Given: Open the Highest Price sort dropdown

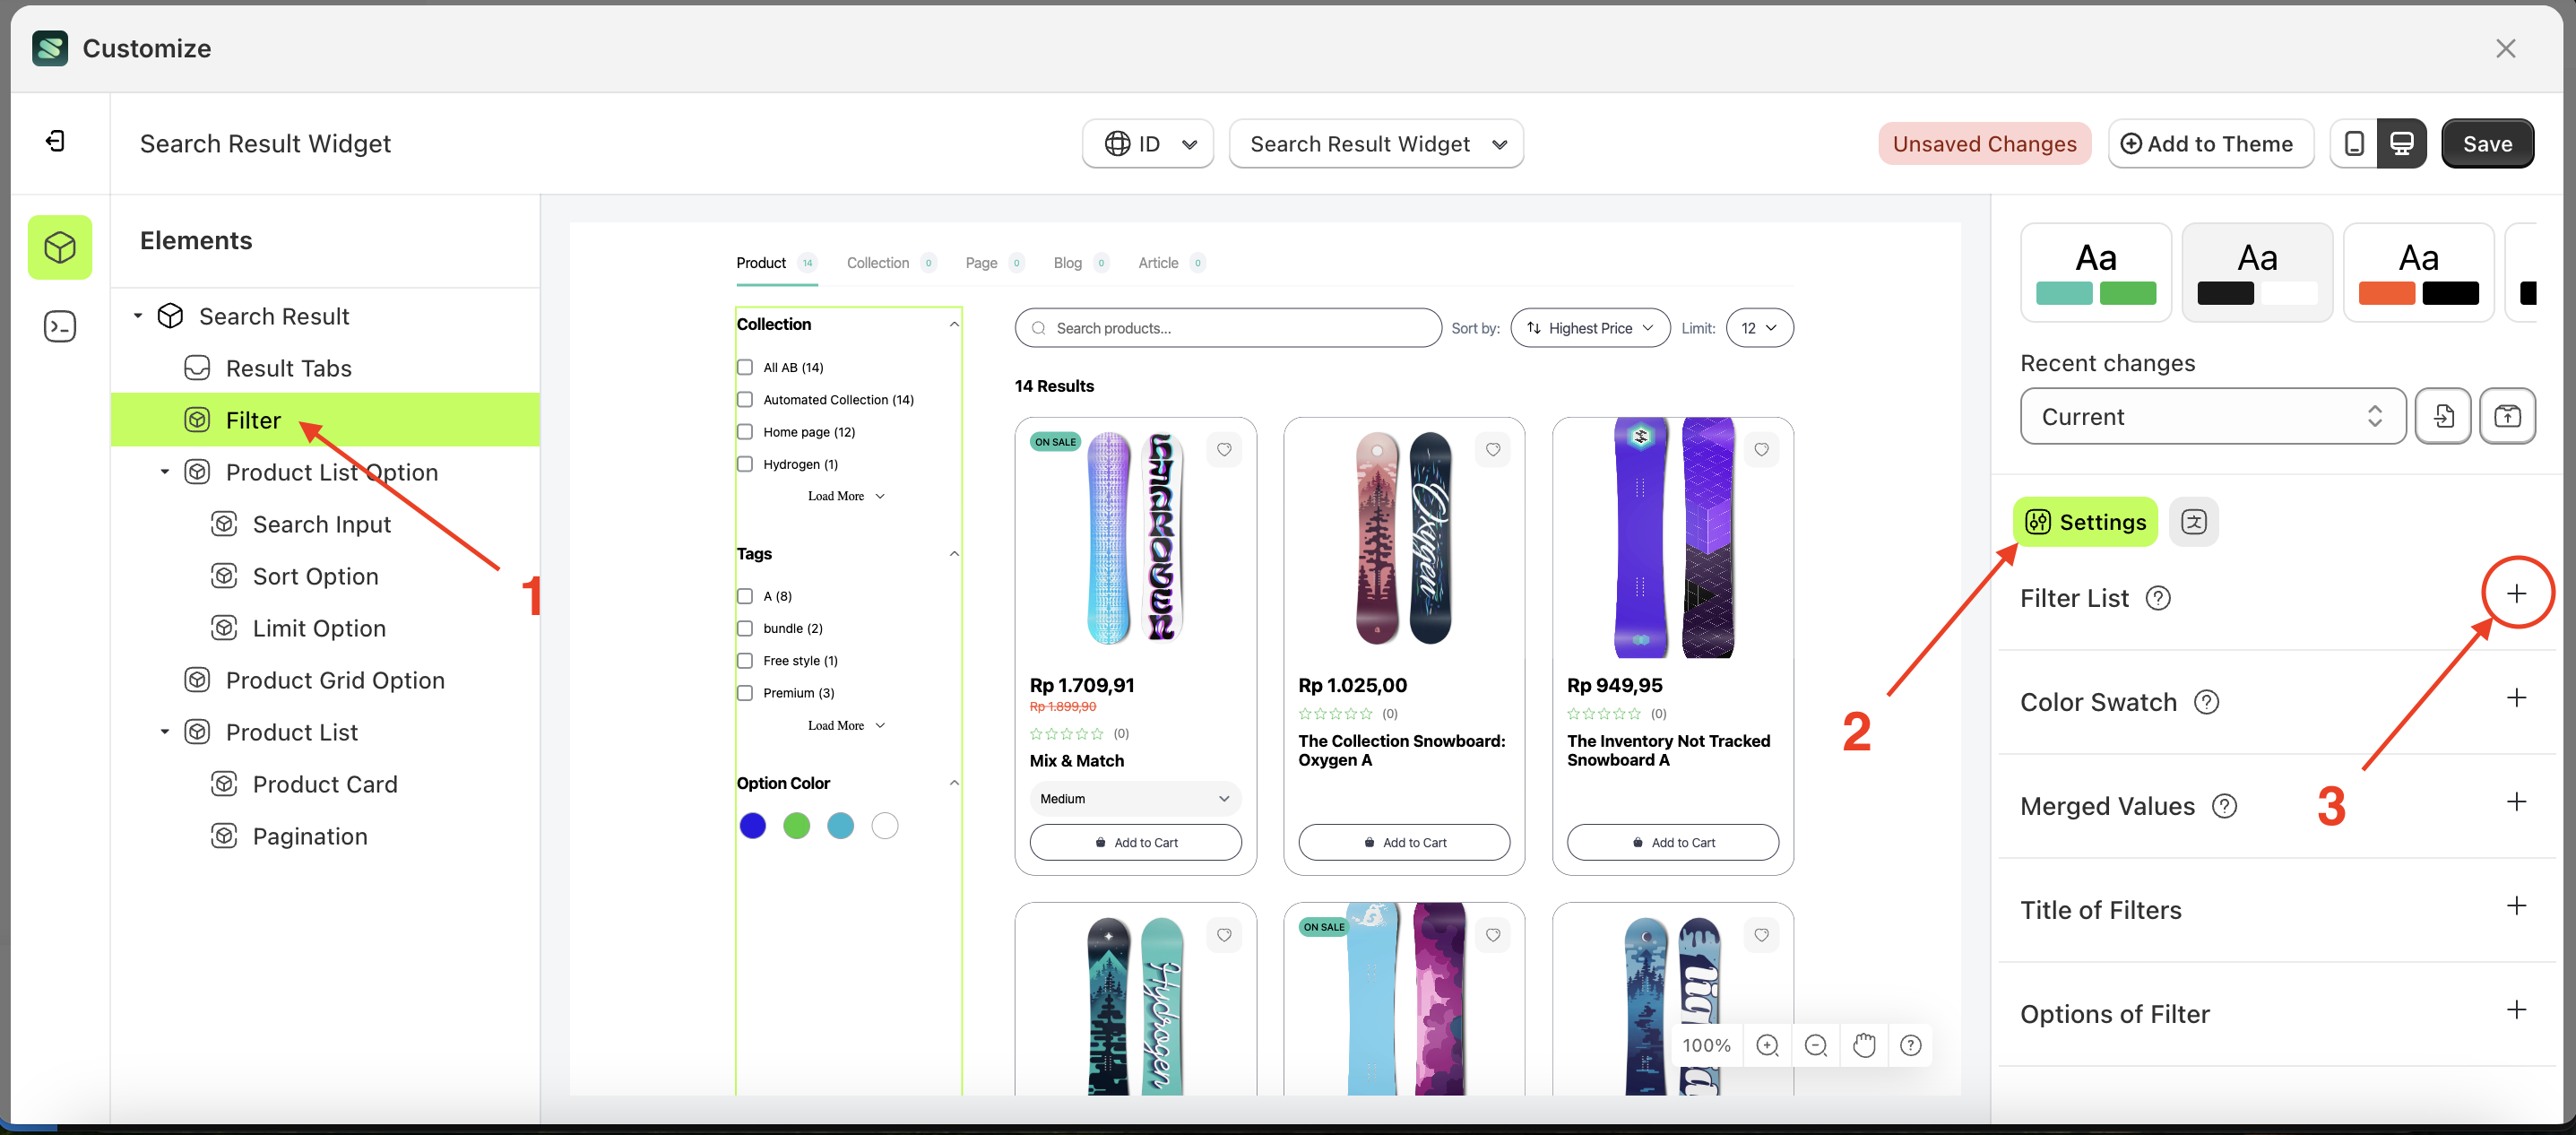Looking at the screenshot, I should point(1589,327).
